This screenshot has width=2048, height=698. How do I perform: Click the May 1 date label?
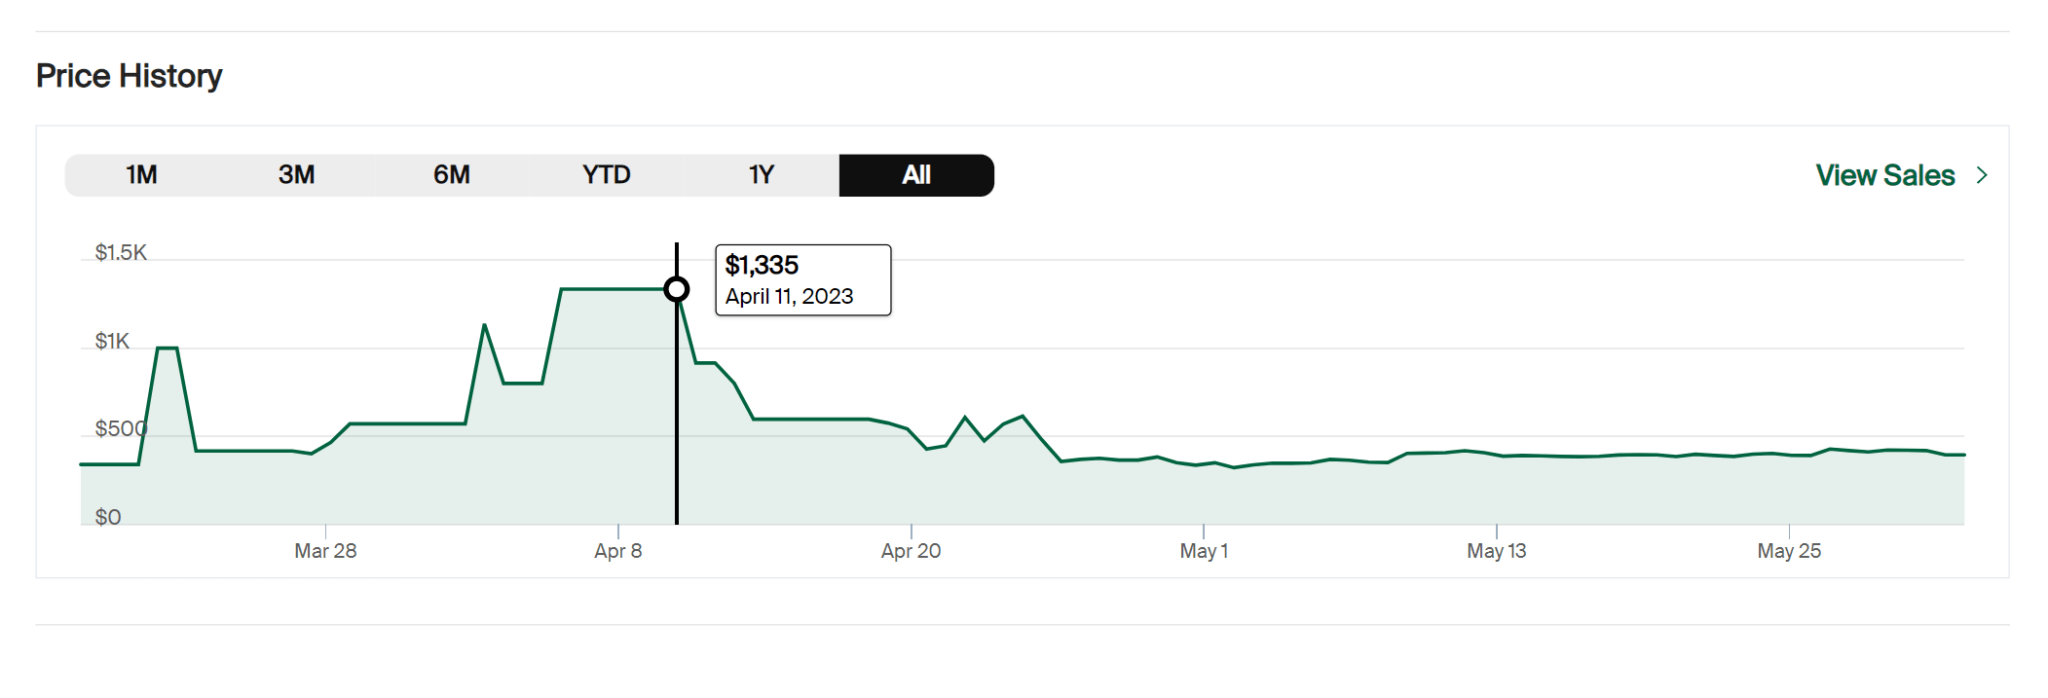[x=1203, y=551]
